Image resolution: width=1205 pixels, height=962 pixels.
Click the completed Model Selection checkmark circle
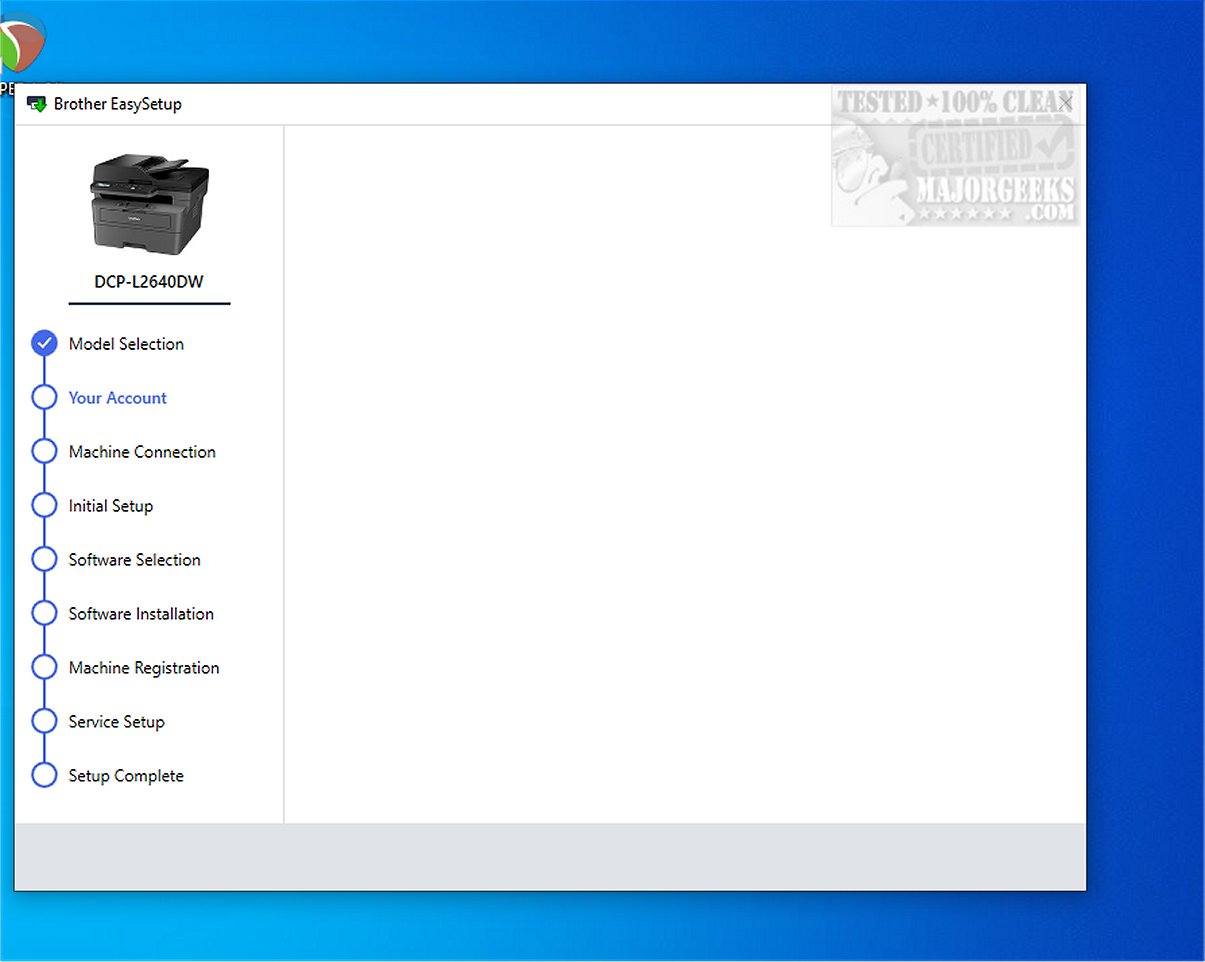pos(44,344)
